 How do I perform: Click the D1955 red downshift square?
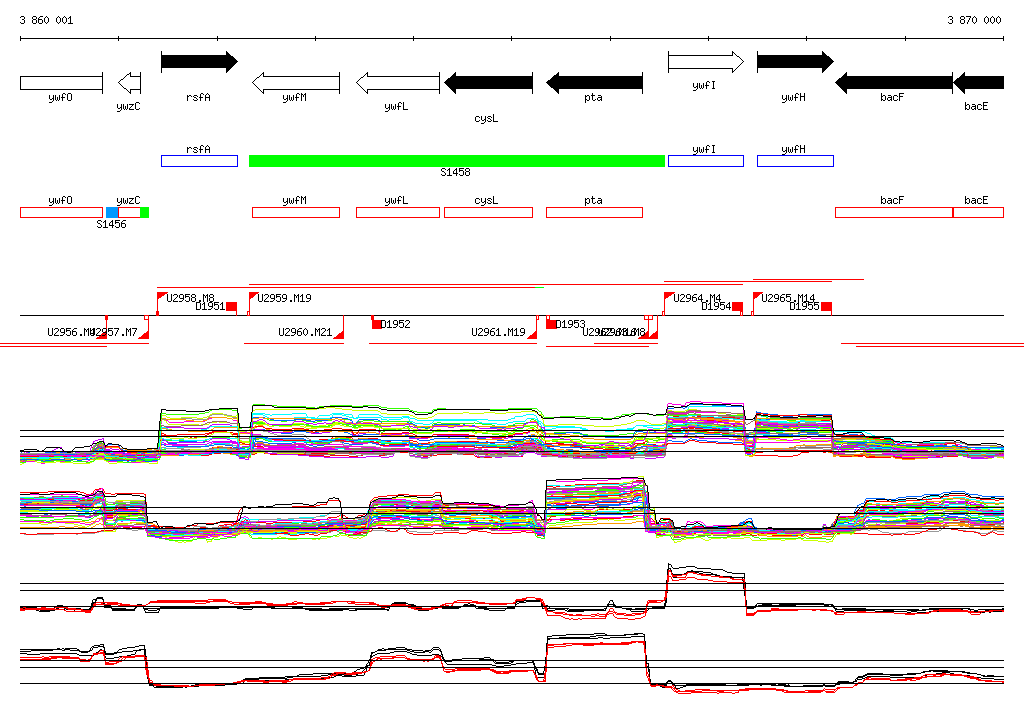(827, 307)
